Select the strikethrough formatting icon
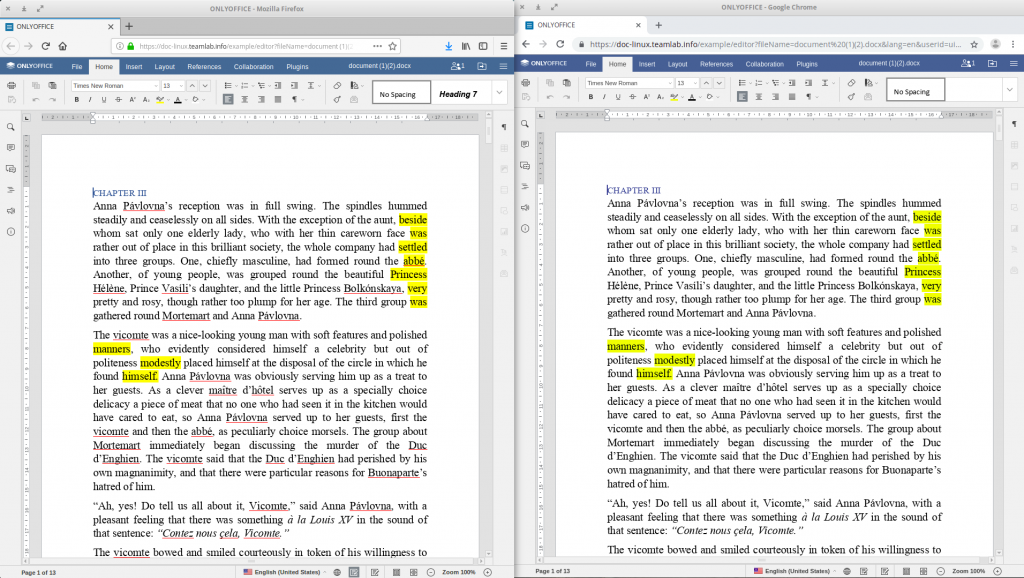This screenshot has height=578, width=1024. point(118,99)
